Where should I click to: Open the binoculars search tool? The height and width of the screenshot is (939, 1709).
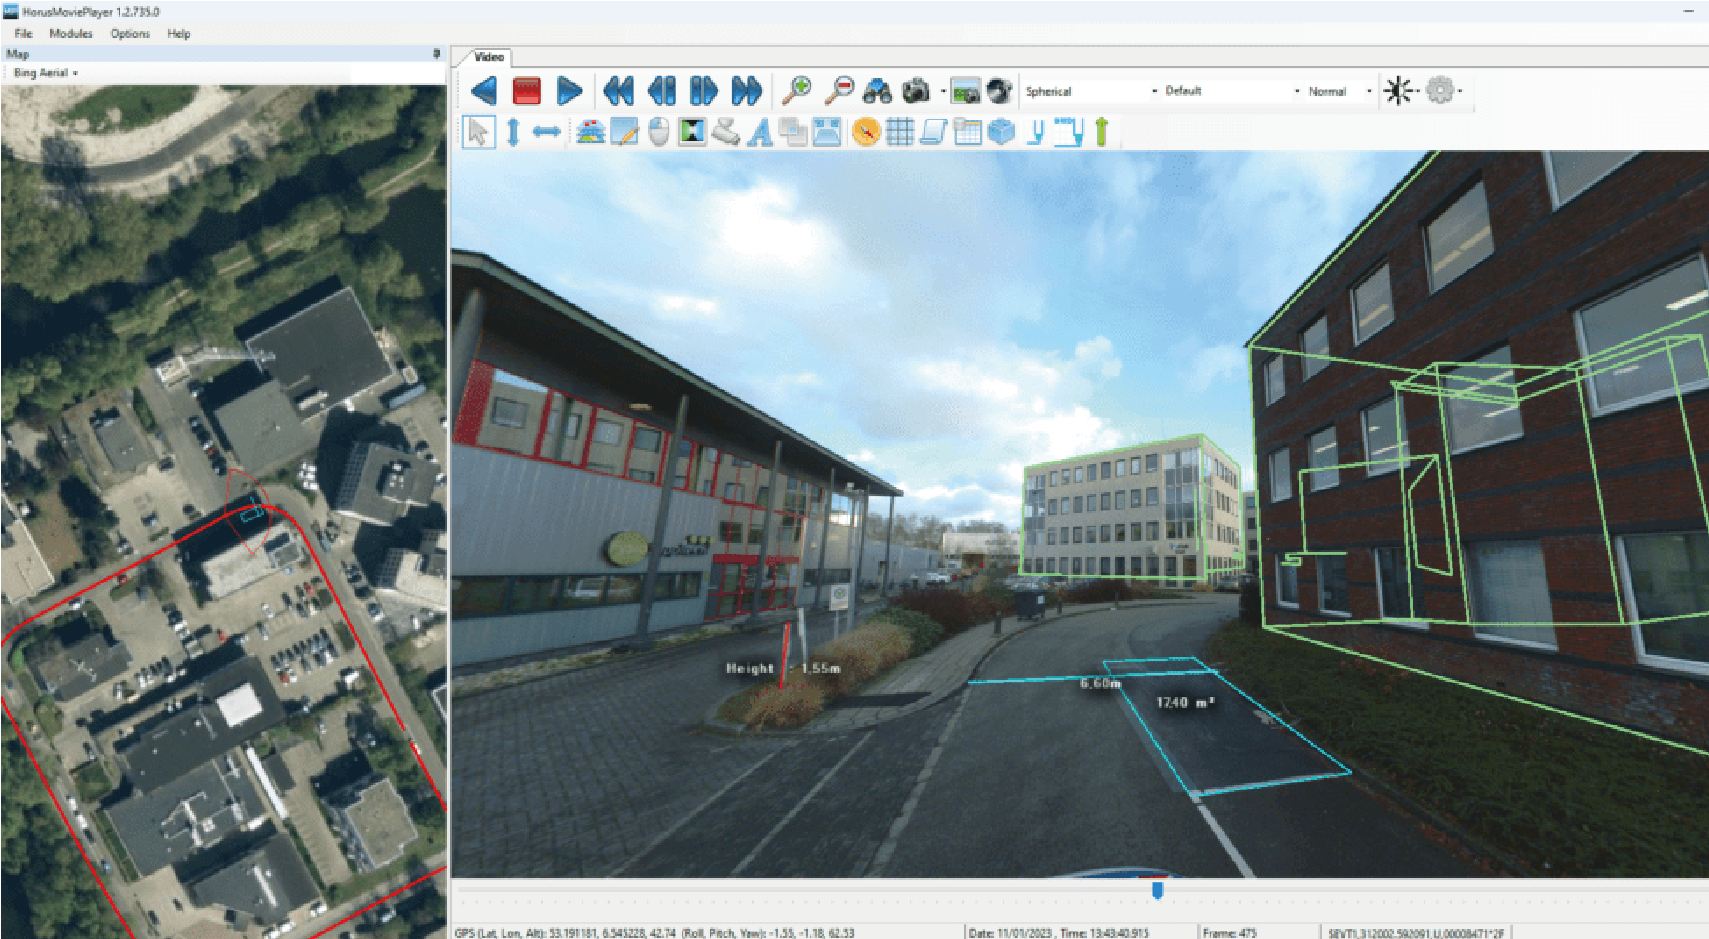(879, 90)
